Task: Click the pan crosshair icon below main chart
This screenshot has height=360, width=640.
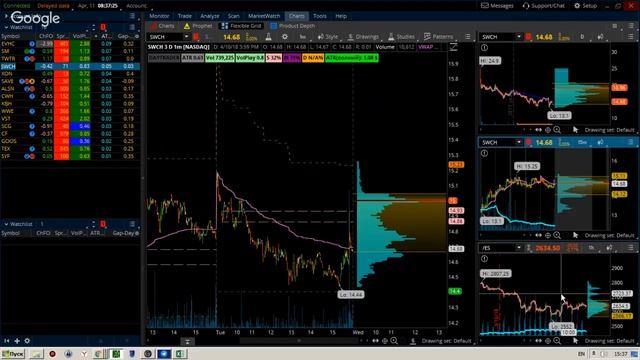Action: coord(384,340)
